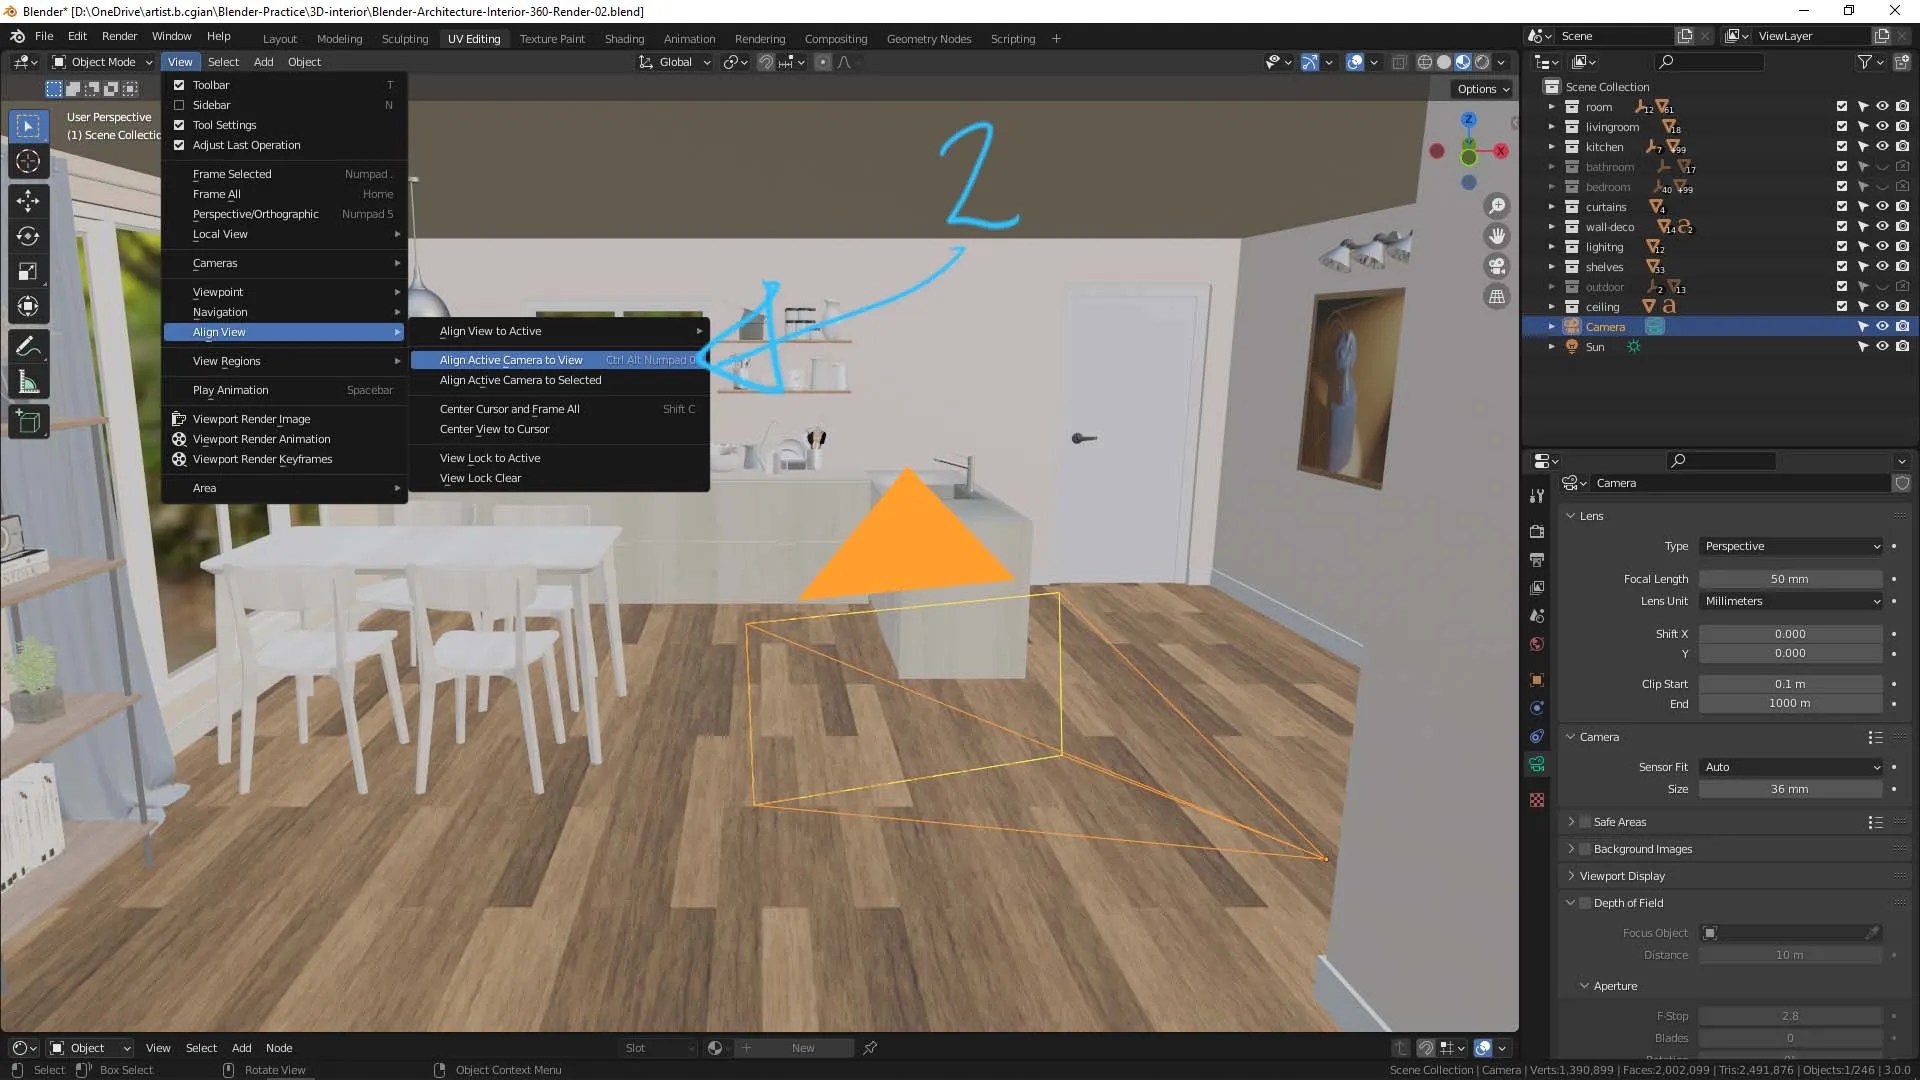Toggle camera view gizmo icon

(x=1497, y=266)
